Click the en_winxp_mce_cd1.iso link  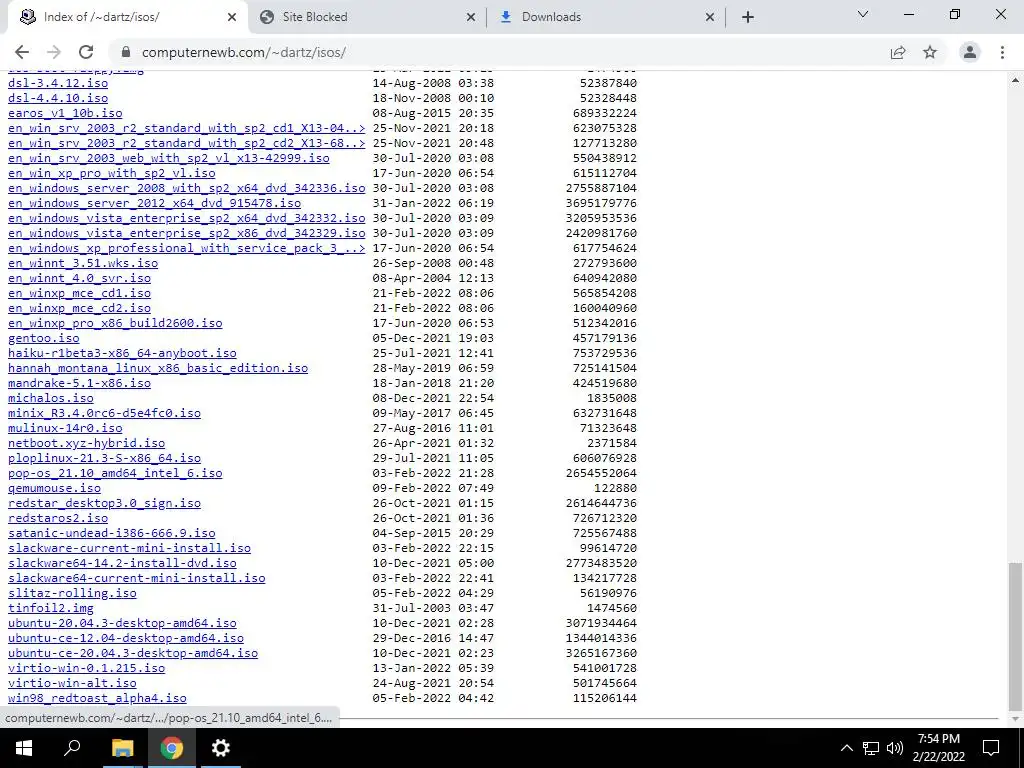(x=80, y=293)
